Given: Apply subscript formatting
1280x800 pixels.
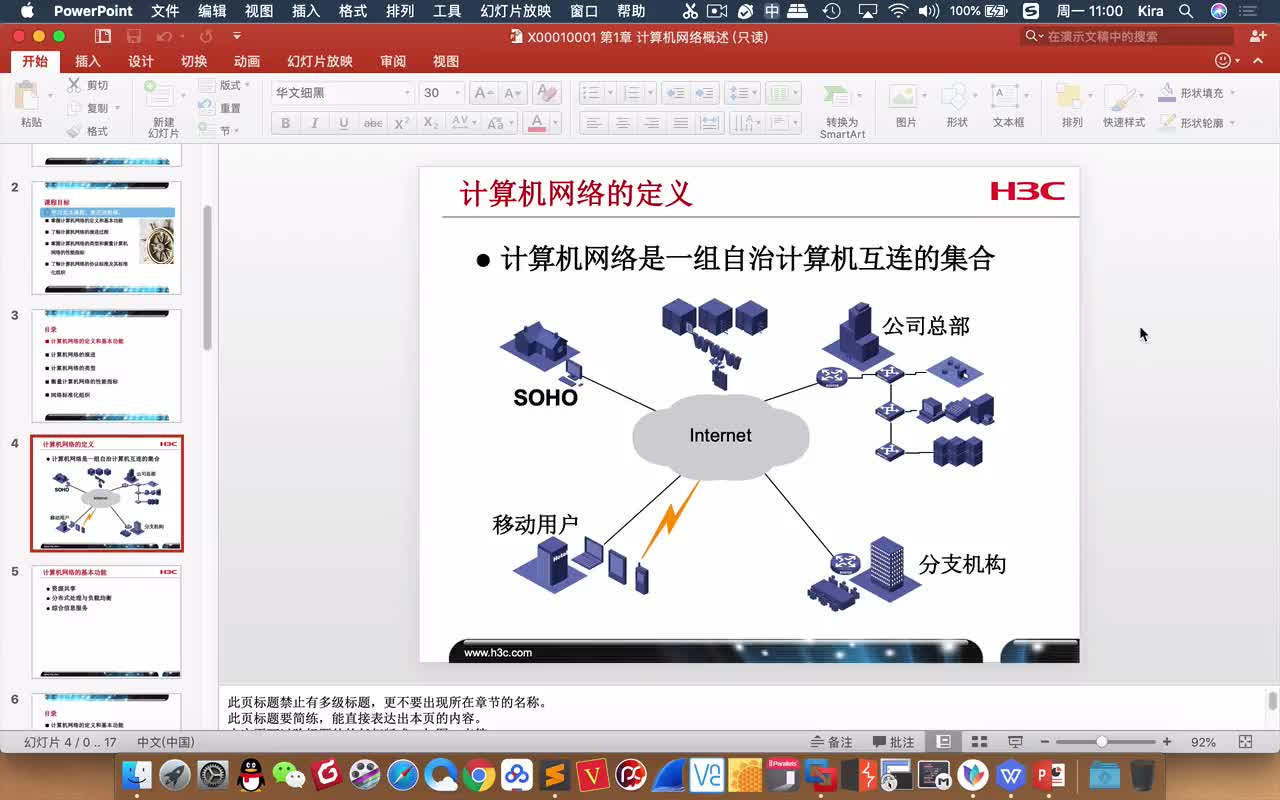Looking at the screenshot, I should [431, 123].
